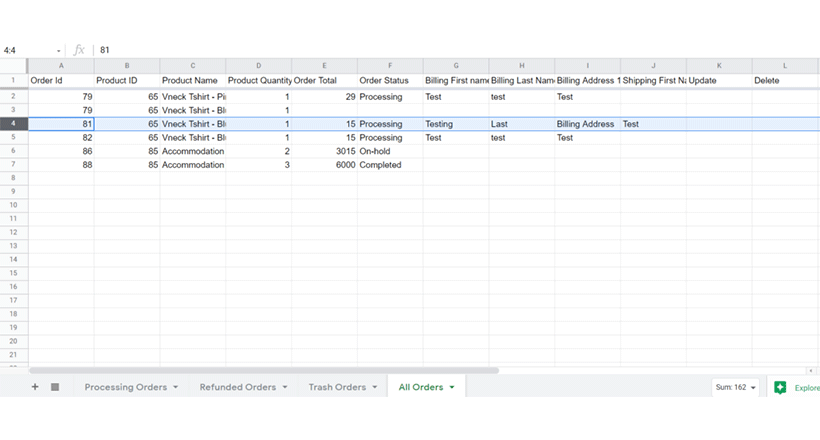Add a new sheet with the plus icon
Image resolution: width=820 pixels, height=440 pixels.
(x=35, y=387)
